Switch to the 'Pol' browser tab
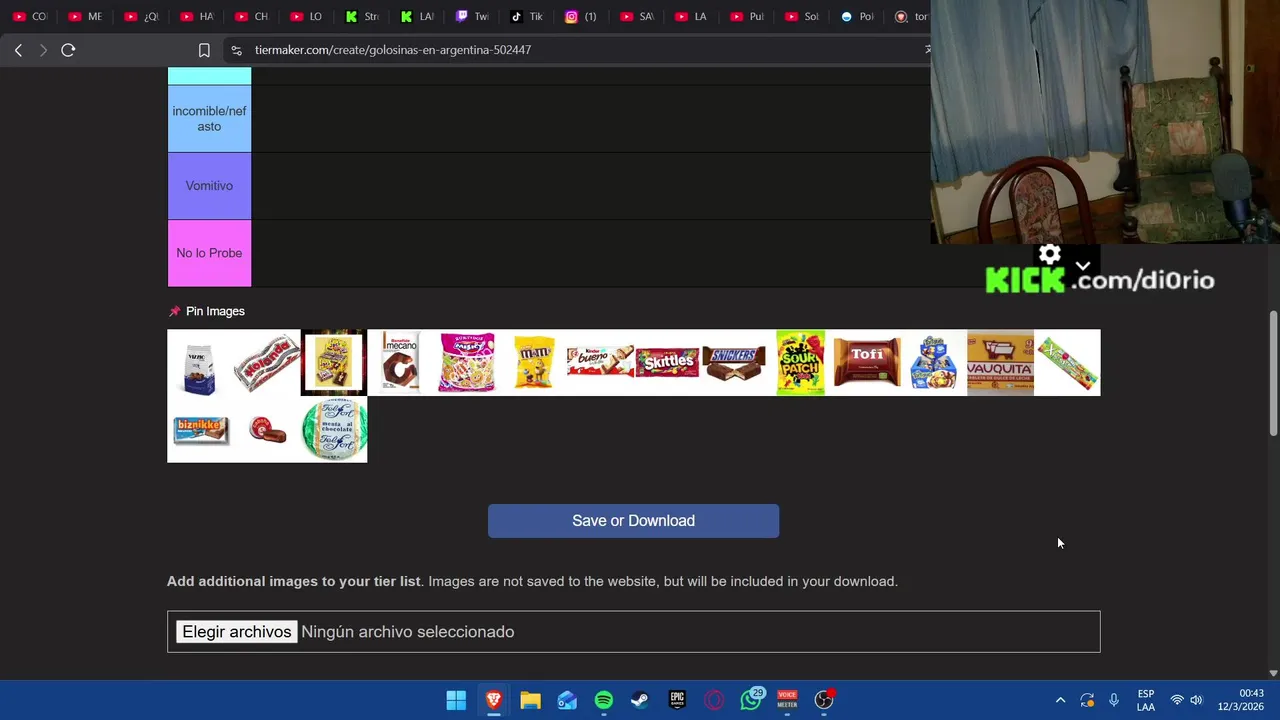1280x720 pixels. click(x=857, y=16)
